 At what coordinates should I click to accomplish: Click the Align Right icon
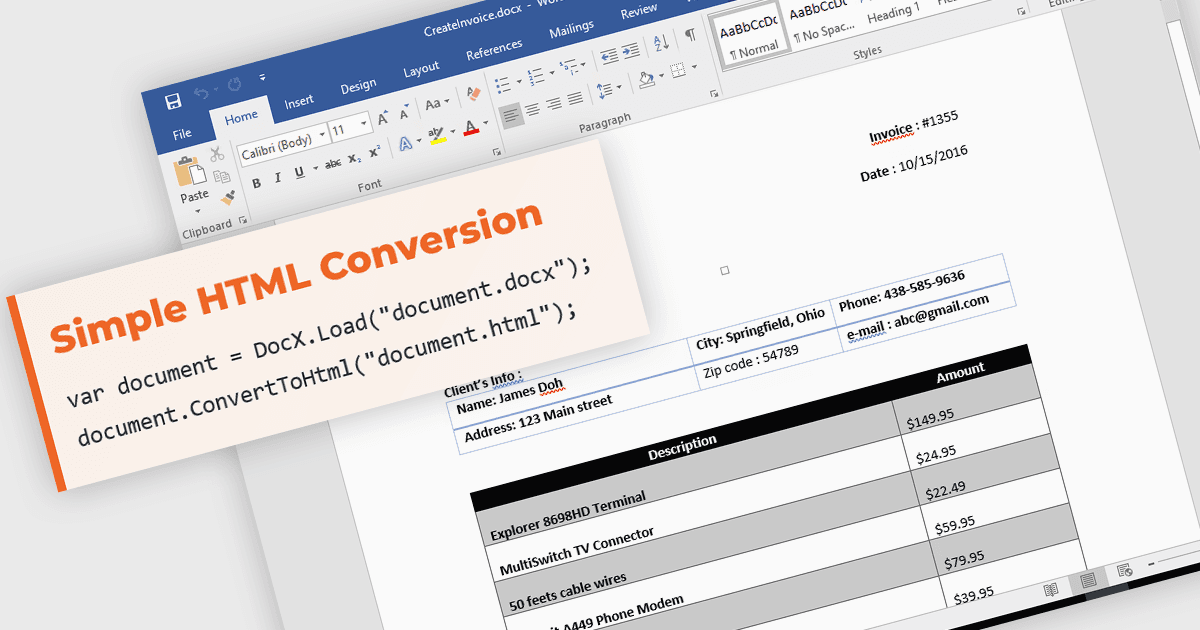(x=554, y=104)
